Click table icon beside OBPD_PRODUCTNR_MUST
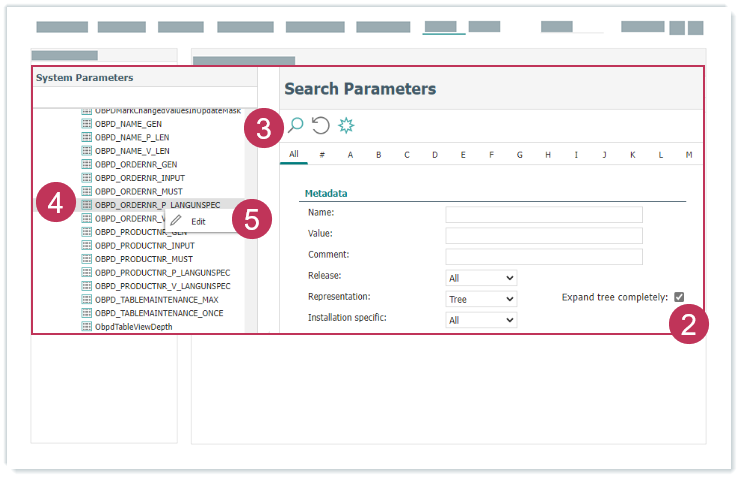Screen dimensions: 741x479 86,258
